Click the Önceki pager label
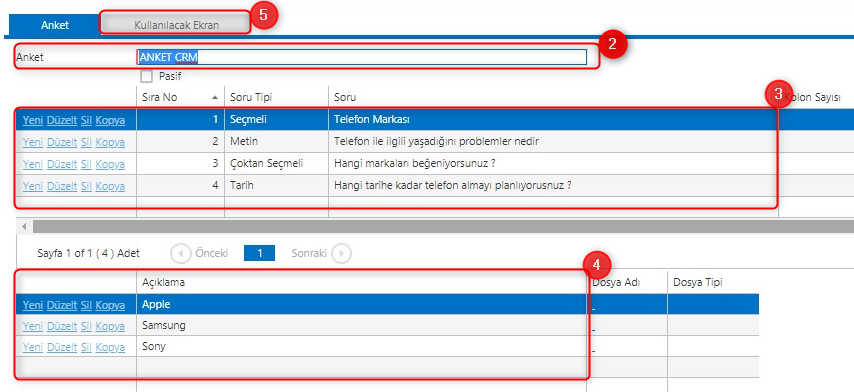854x392 pixels. (x=211, y=253)
